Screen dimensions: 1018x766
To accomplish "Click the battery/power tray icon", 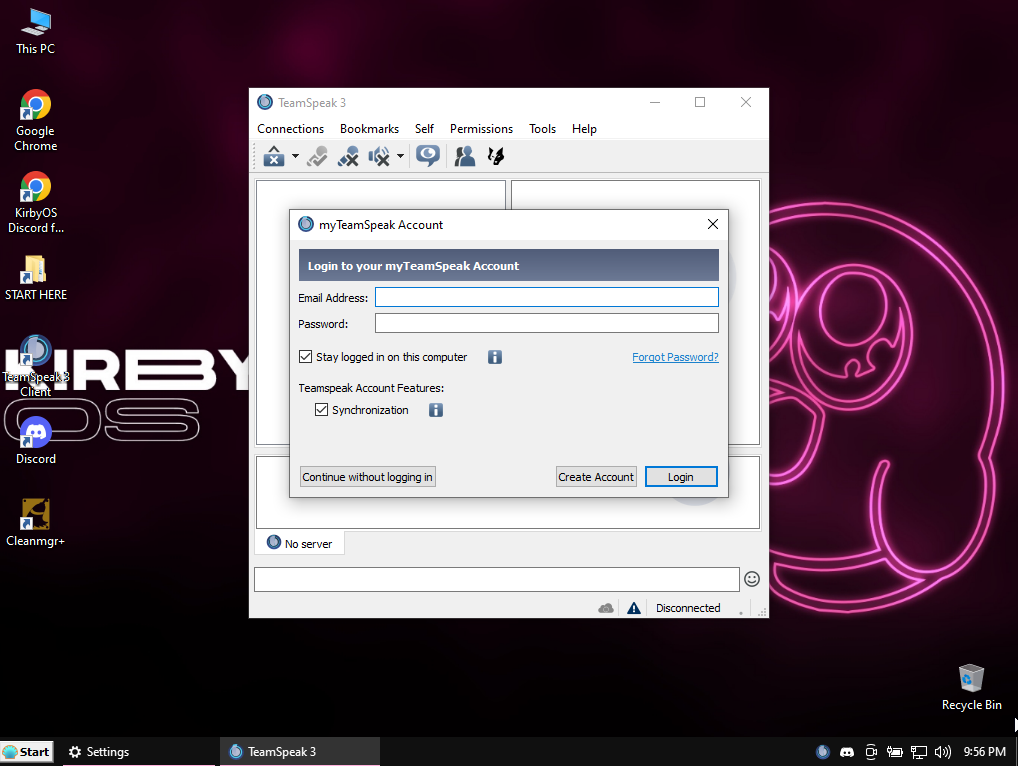I will point(895,752).
